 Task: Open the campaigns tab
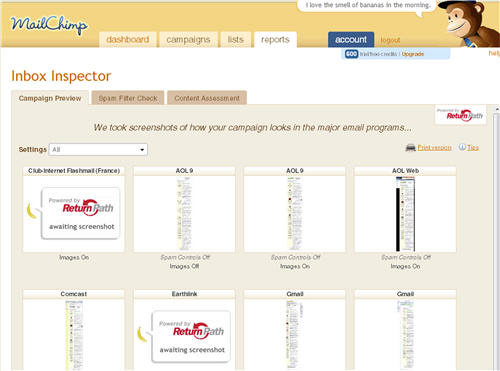(188, 39)
